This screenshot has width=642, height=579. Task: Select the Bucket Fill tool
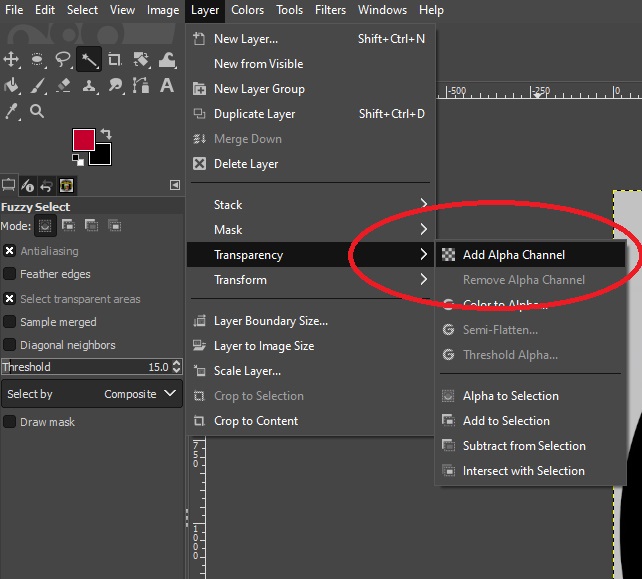coord(11,86)
